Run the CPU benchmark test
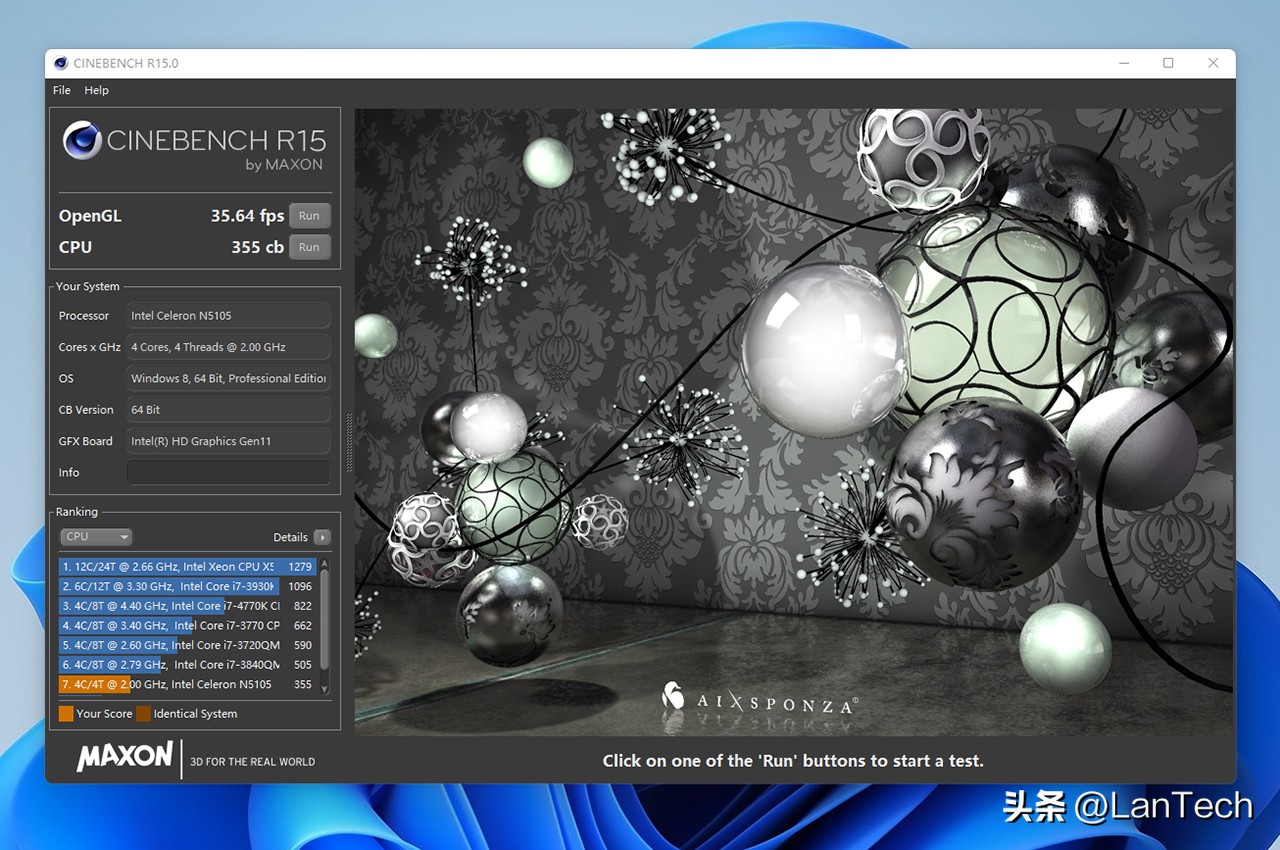1280x850 pixels. (309, 247)
